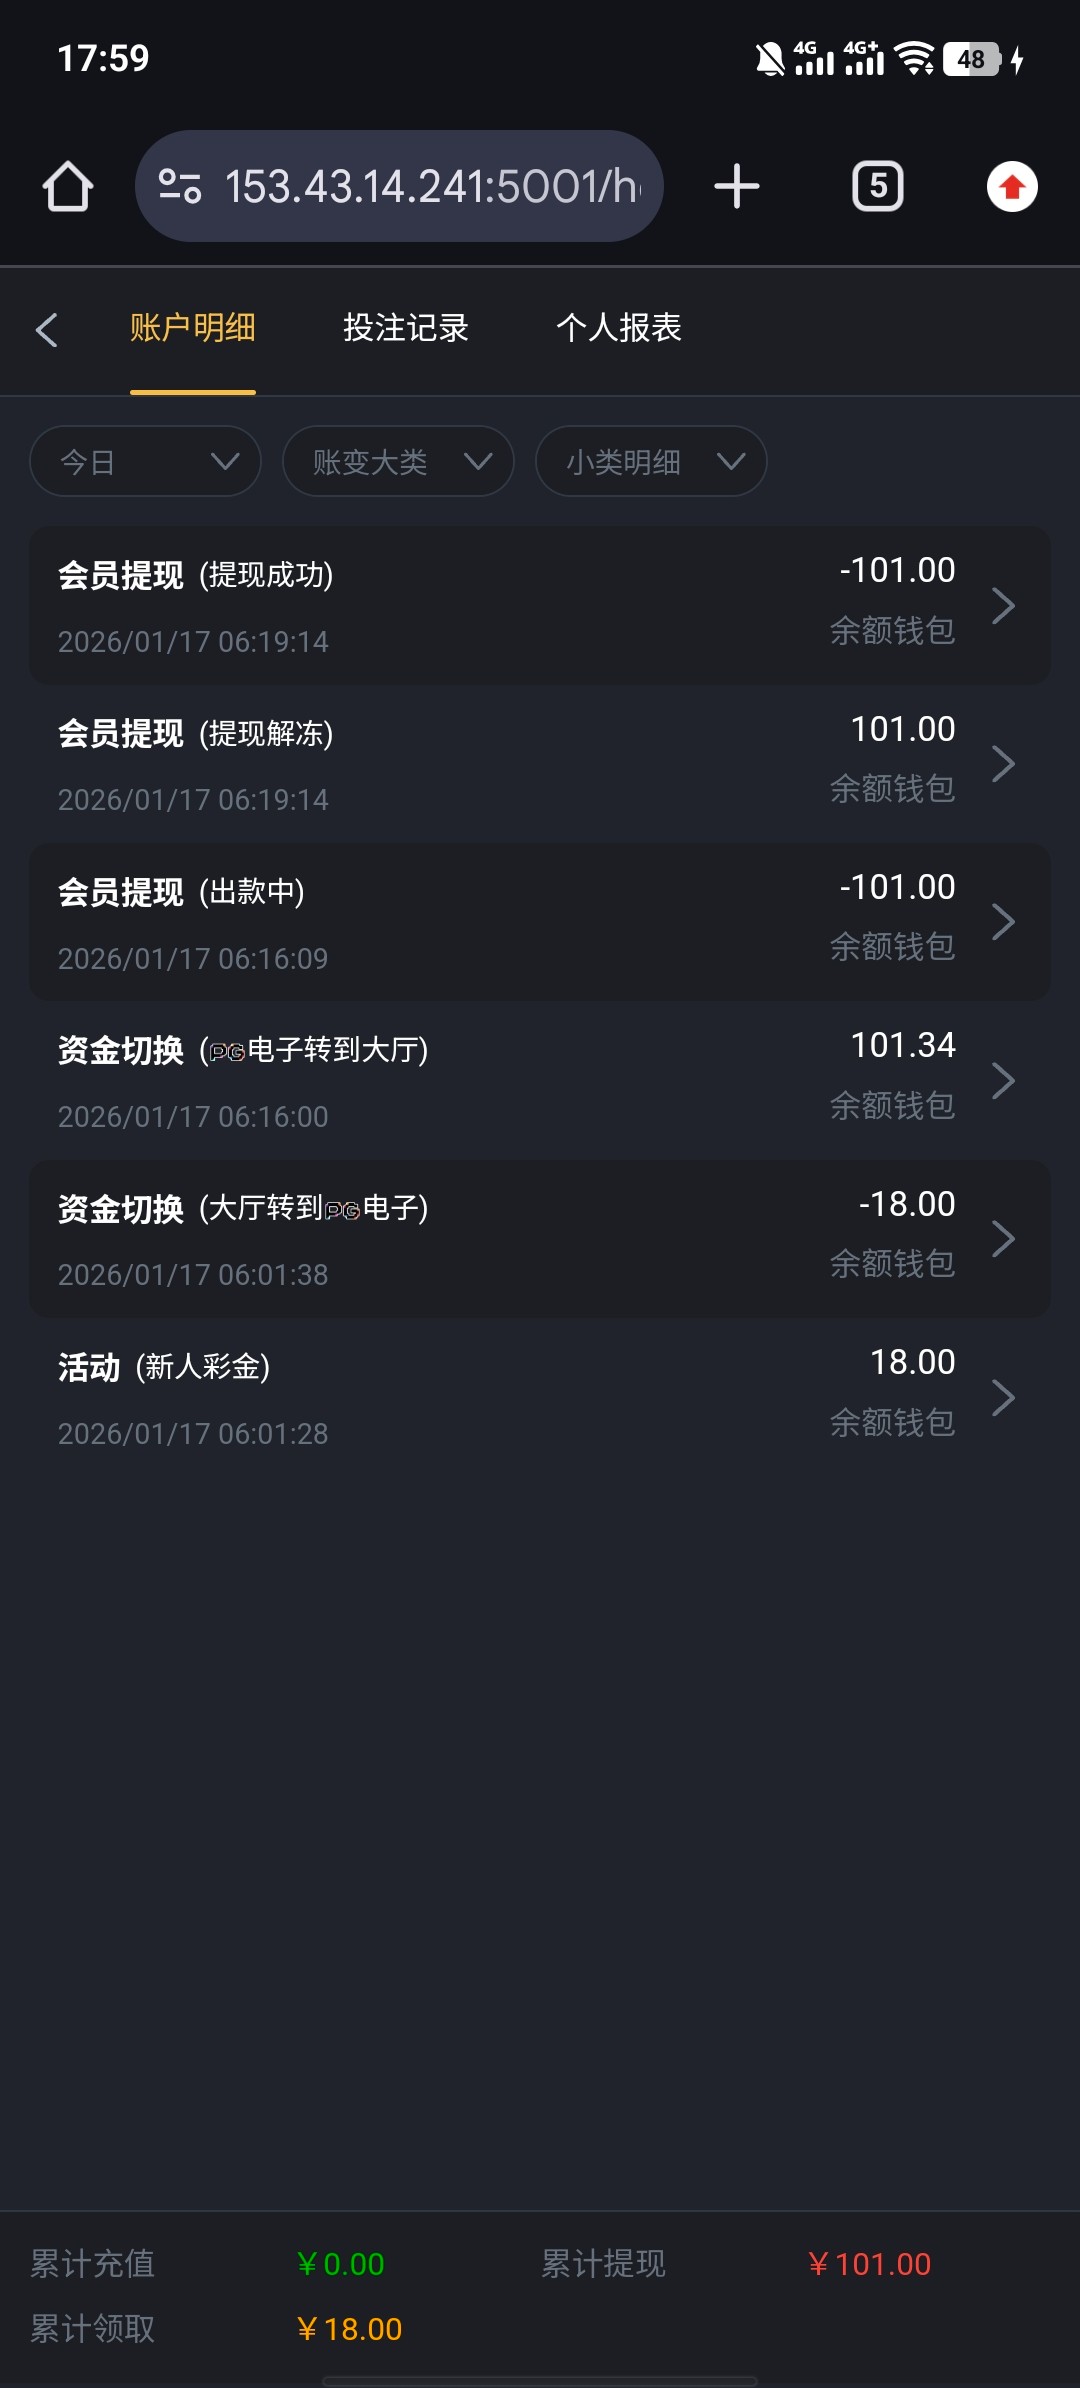The image size is (1080, 2388).
Task: Switch to the 投注记录 tab
Action: pyautogui.click(x=406, y=328)
